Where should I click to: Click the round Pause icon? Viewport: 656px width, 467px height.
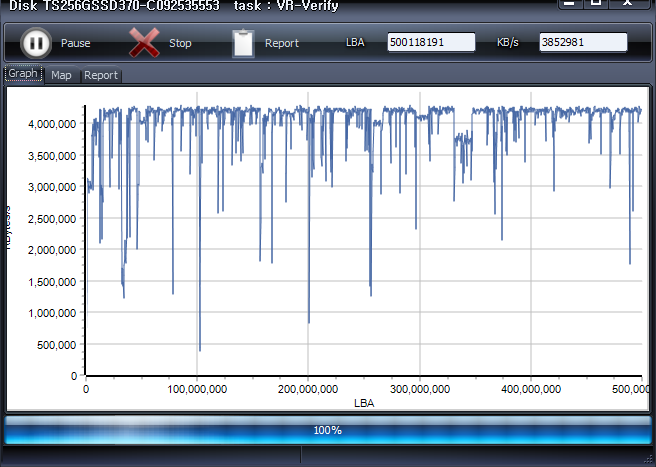tap(36, 43)
